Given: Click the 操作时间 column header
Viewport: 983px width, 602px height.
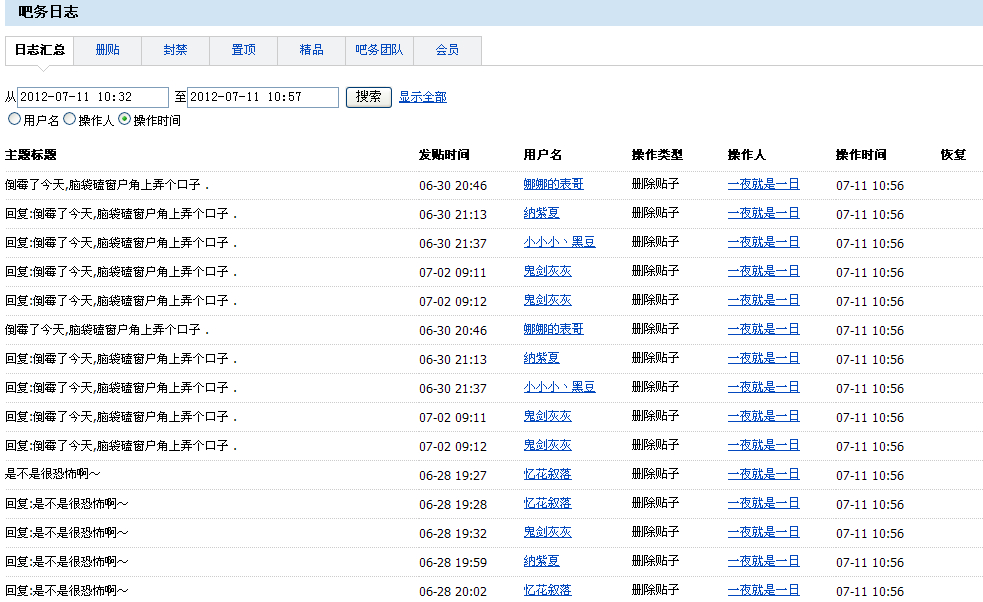Looking at the screenshot, I should click(861, 155).
